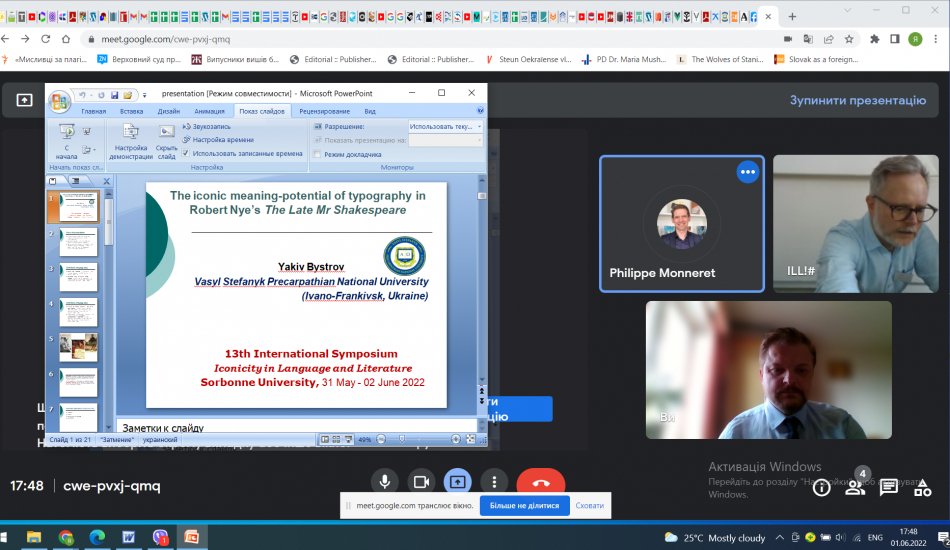
Task: Turn off camera in Meet
Action: (421, 482)
